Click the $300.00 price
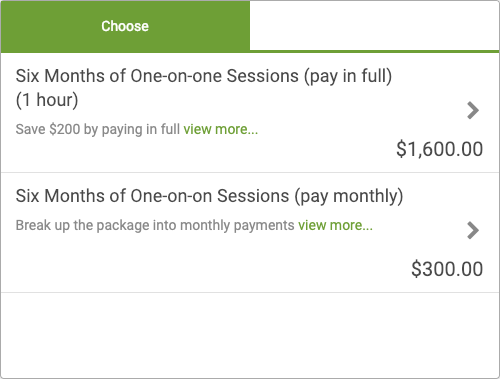 (447, 269)
